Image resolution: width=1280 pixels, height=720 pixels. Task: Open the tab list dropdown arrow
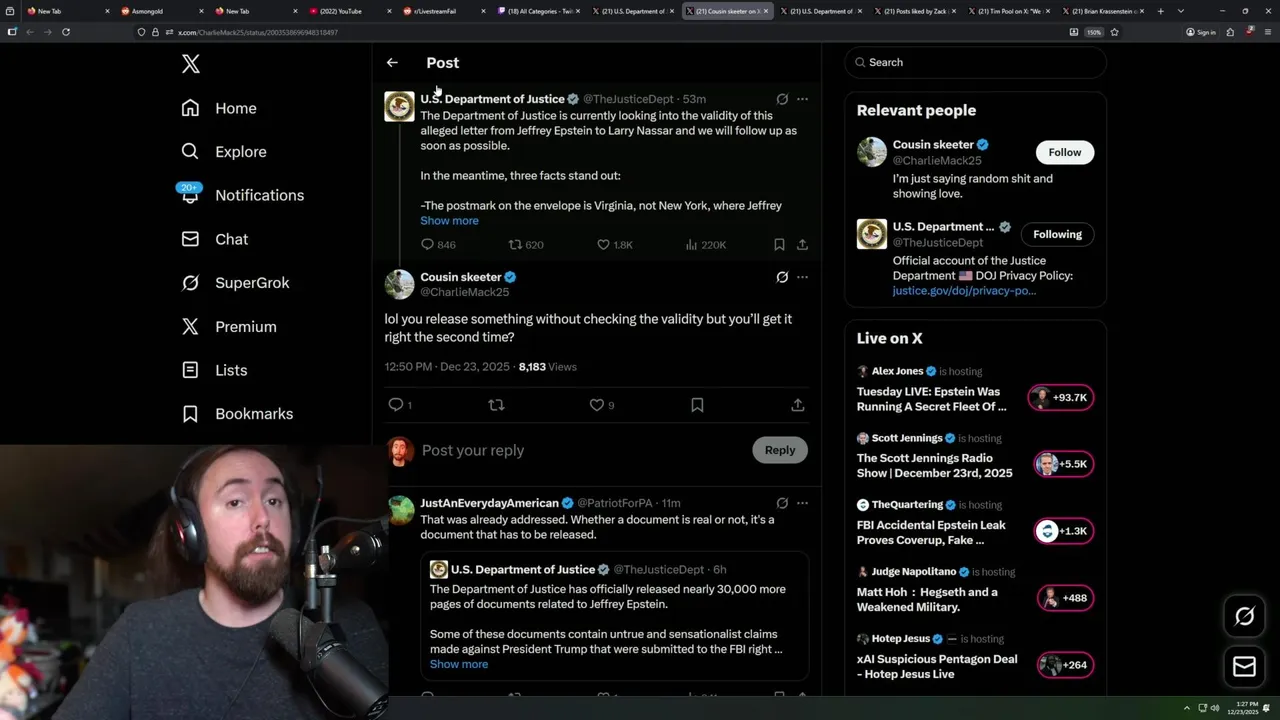1180,11
